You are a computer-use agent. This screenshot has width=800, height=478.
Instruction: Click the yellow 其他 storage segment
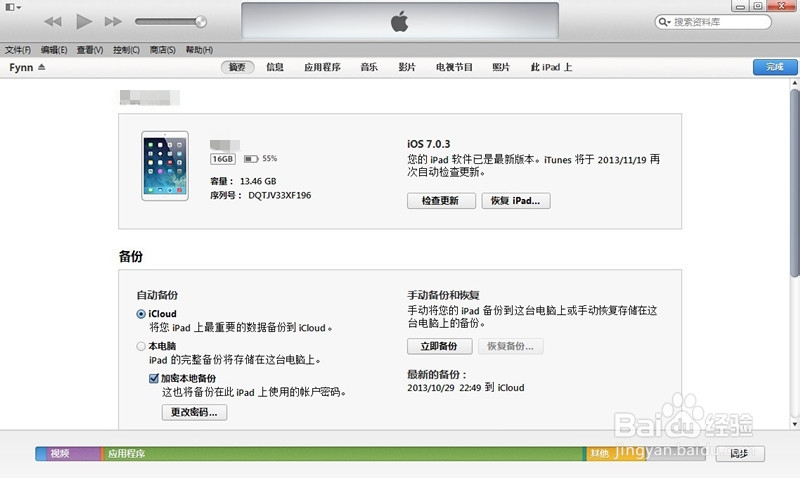pyautogui.click(x=616, y=454)
